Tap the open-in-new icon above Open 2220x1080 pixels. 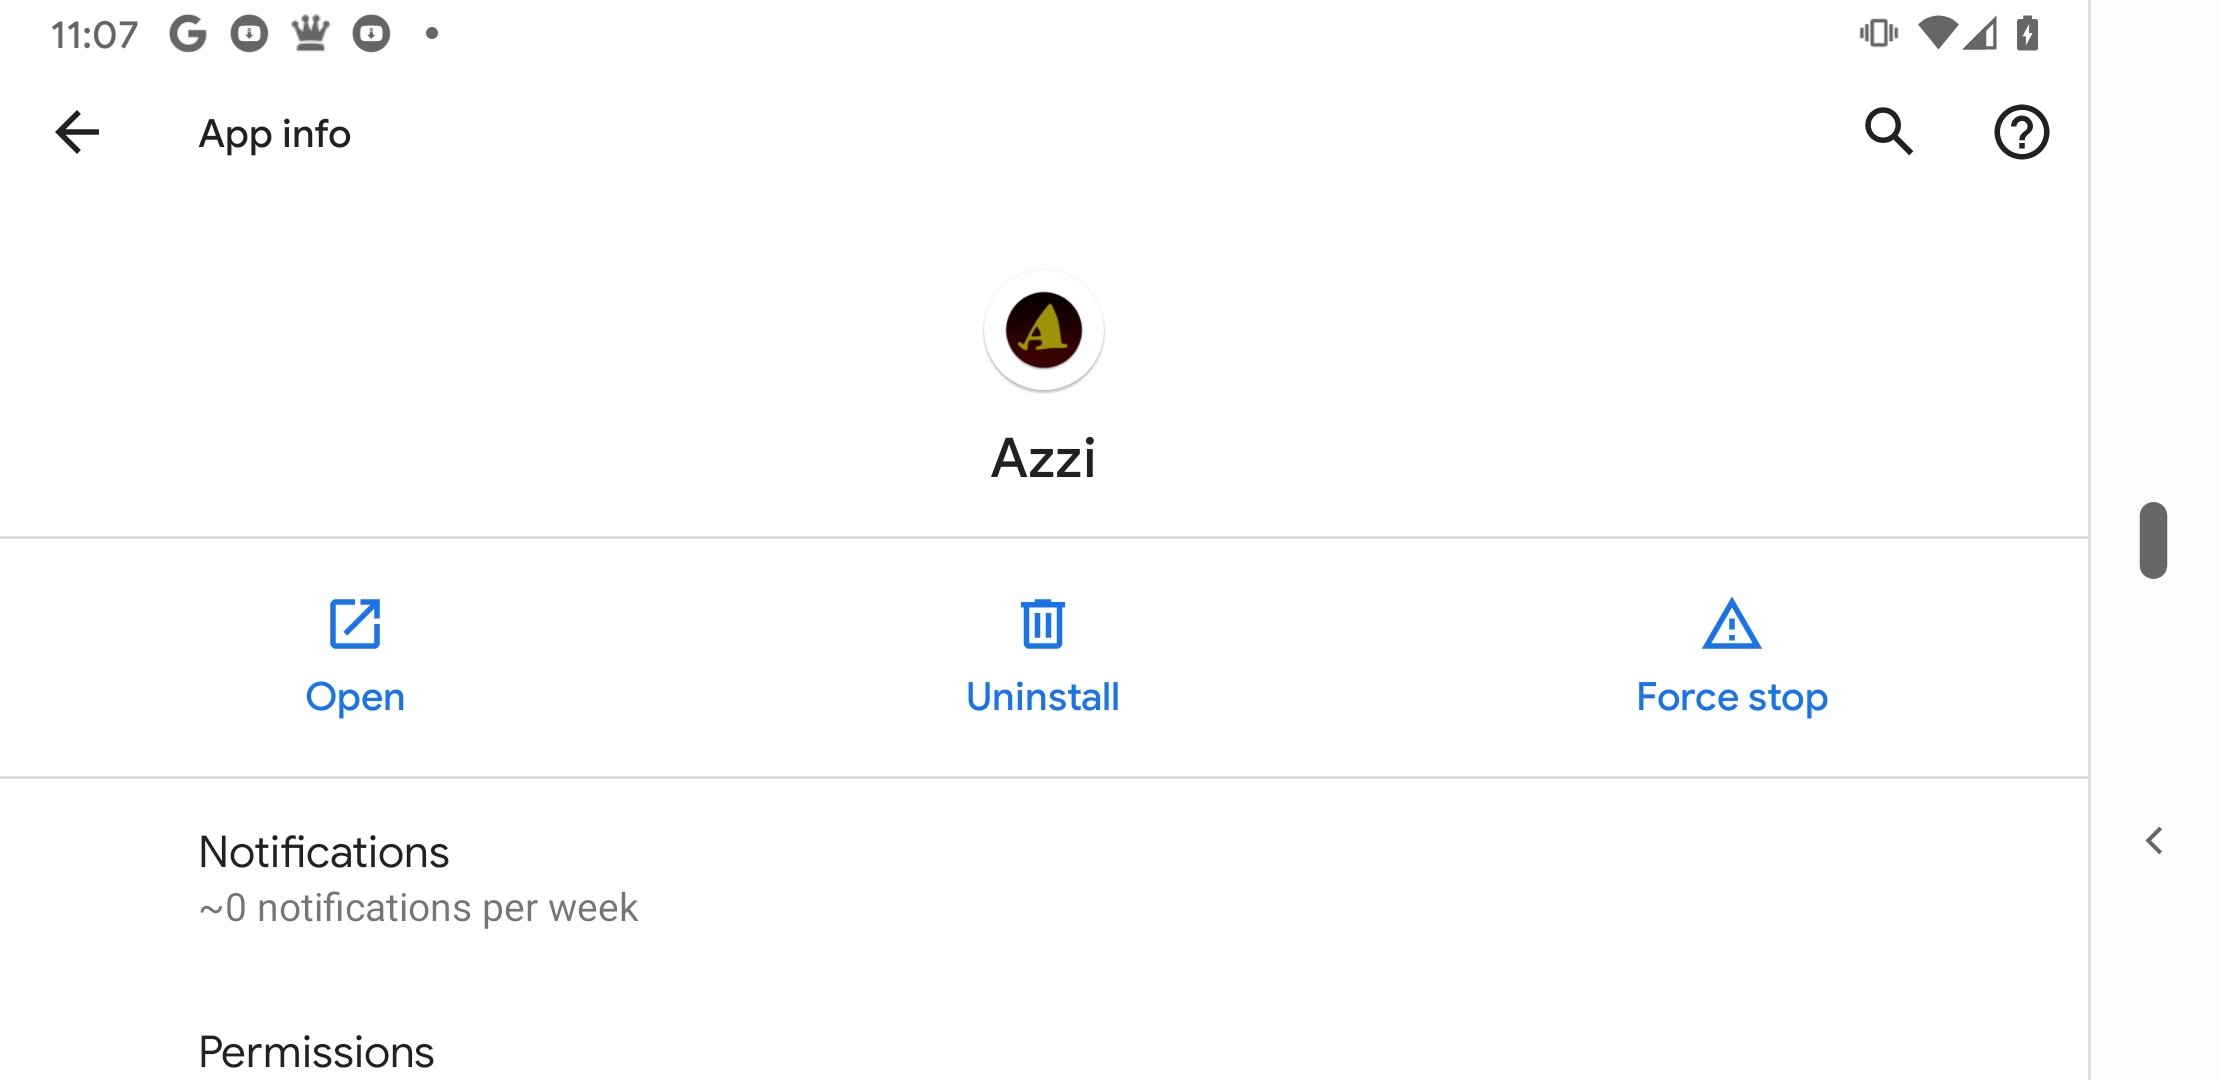coord(355,624)
